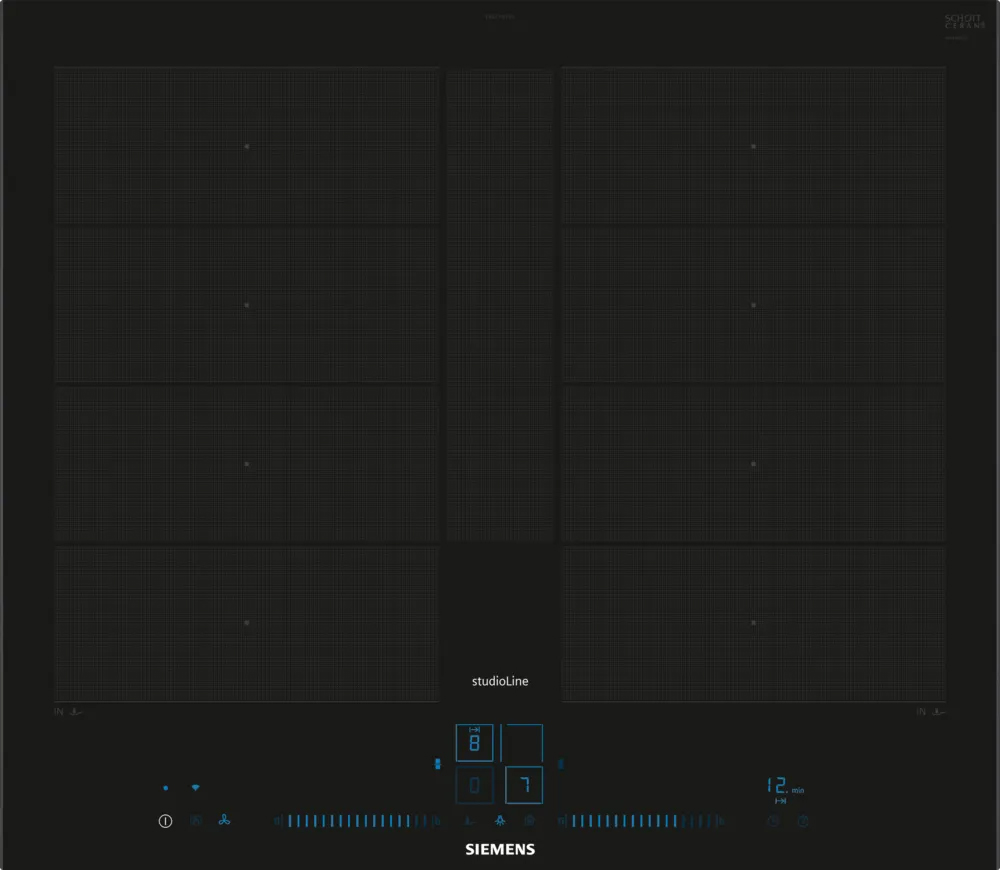Tap the Wi-Fi Home Connect indicator
Screen dimensions: 1000x870
tap(196, 788)
